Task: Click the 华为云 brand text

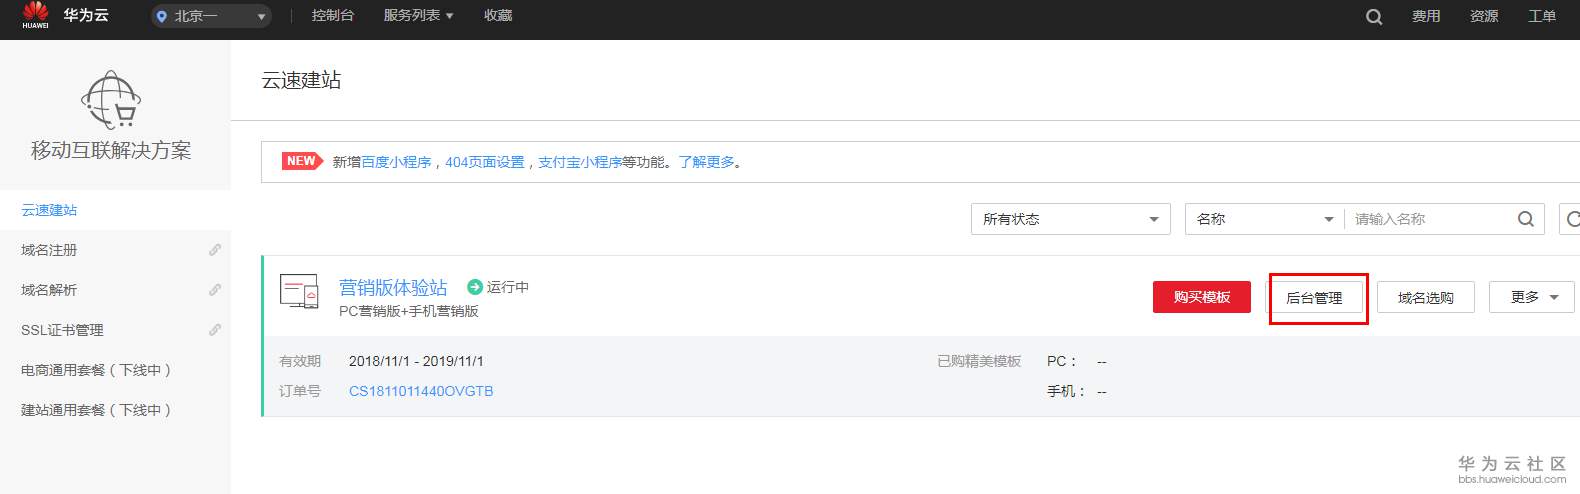Action: coord(86,15)
